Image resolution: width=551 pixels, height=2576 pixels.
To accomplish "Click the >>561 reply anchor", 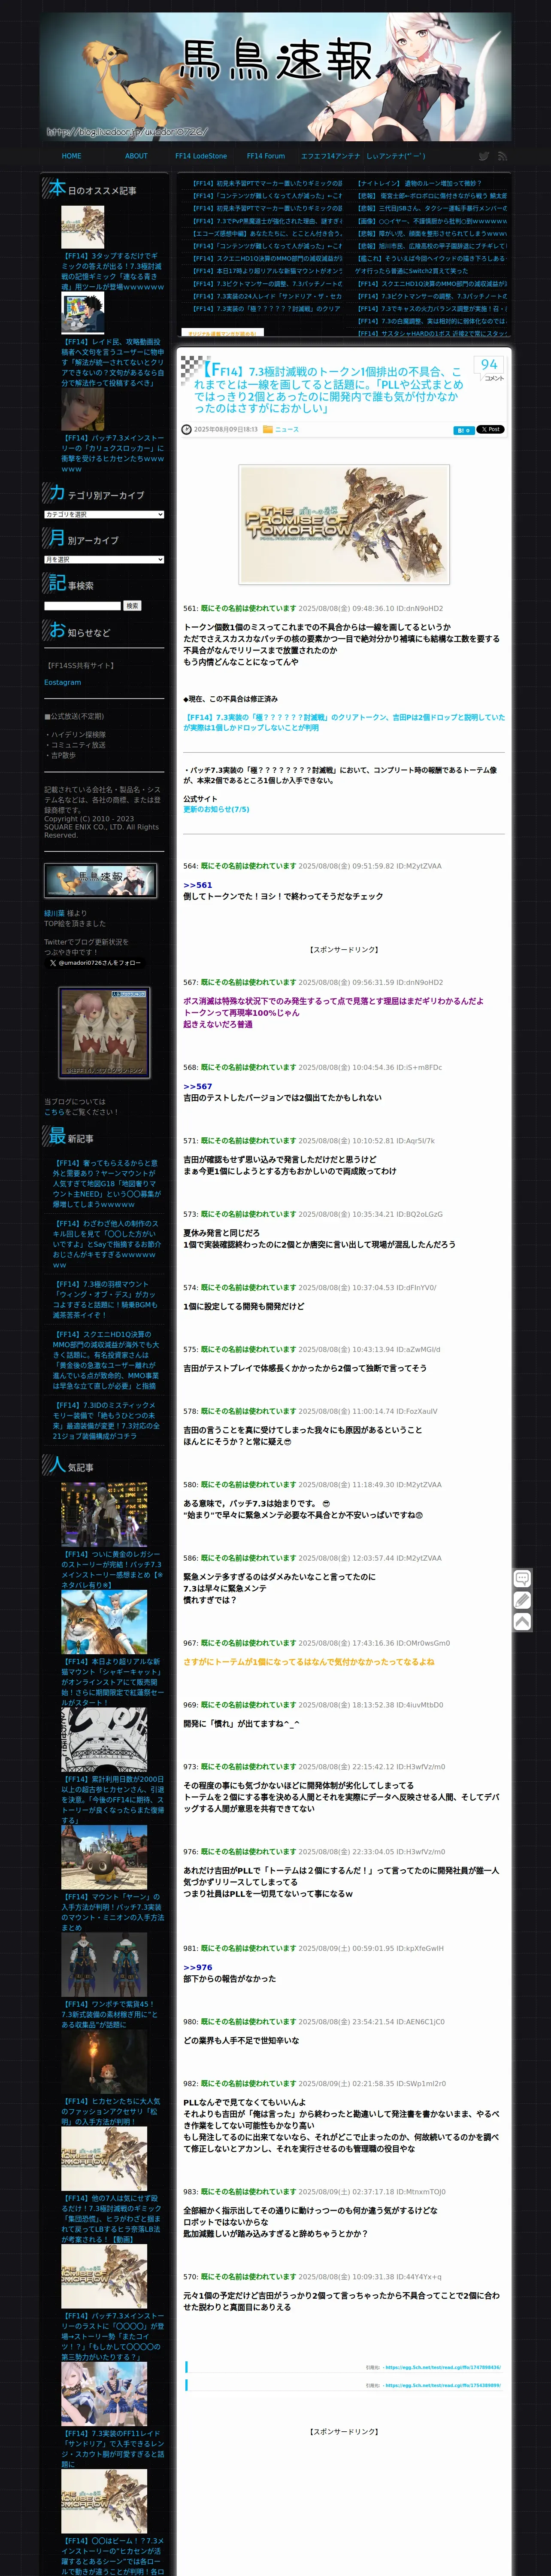I will 197,885.
